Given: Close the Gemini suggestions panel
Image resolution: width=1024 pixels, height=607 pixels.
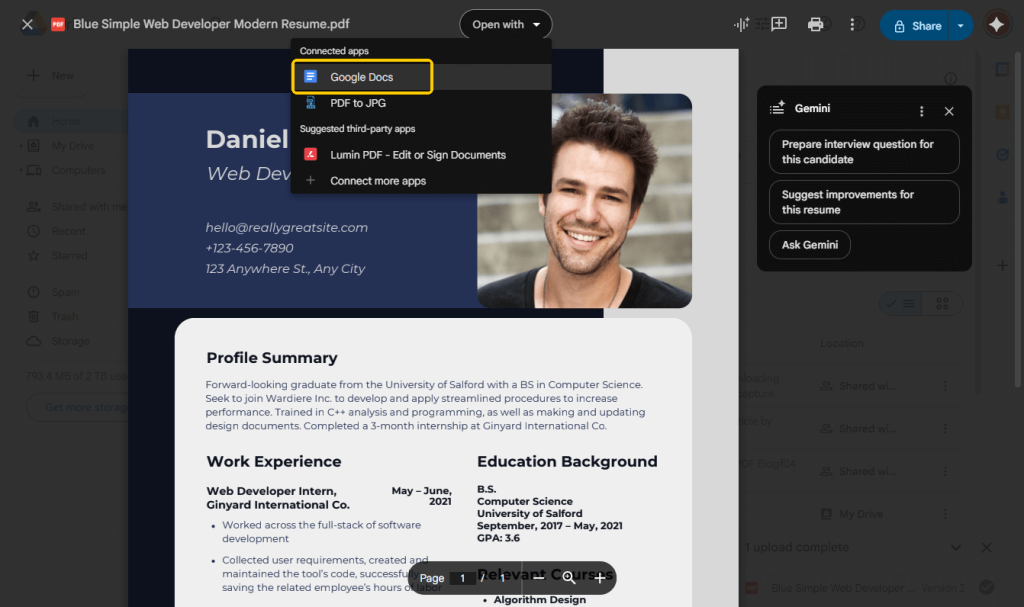Looking at the screenshot, I should [x=949, y=111].
